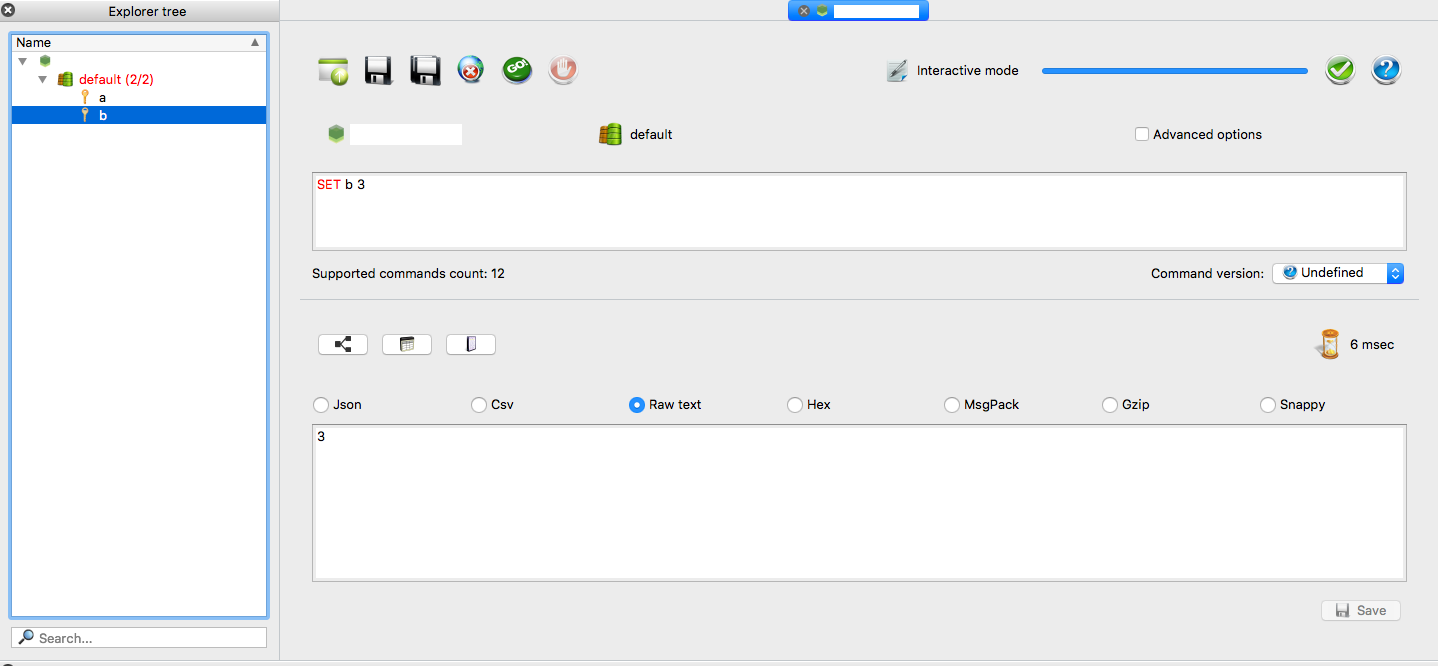Click the 6 msec execution time text
Image resolution: width=1438 pixels, height=666 pixels.
1372,344
